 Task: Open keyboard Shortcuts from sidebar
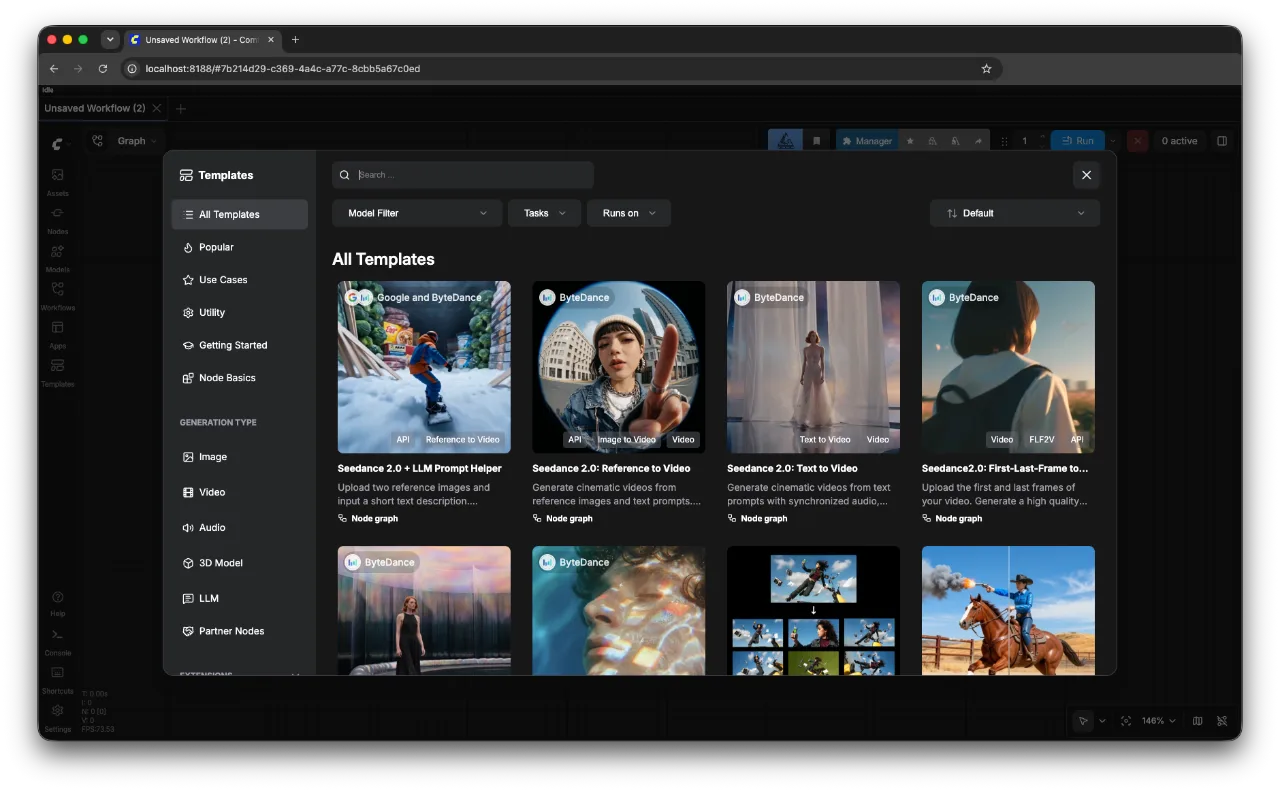[57, 678]
